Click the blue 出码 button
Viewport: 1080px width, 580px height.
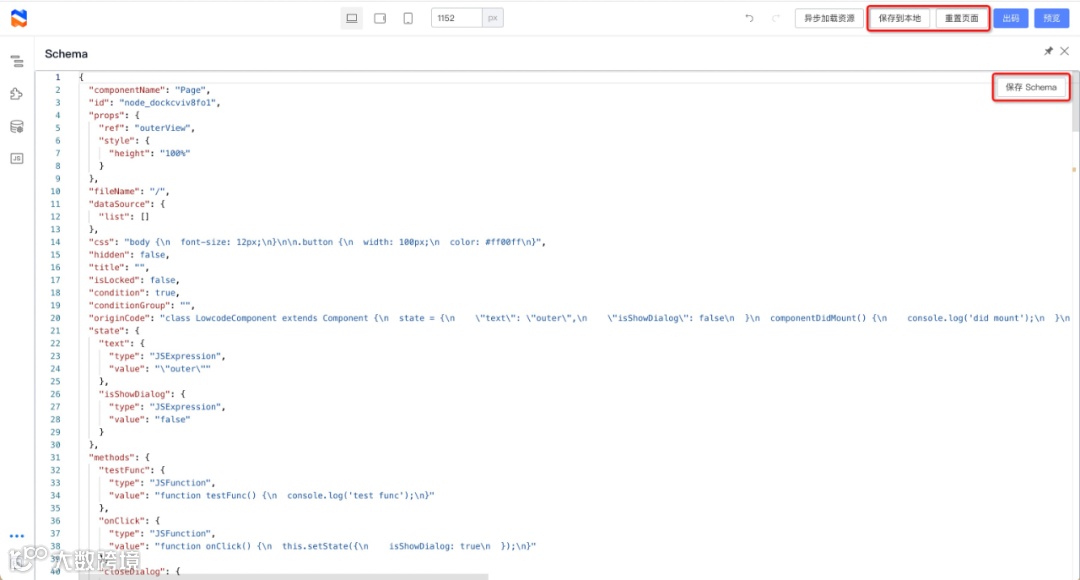click(x=1010, y=19)
